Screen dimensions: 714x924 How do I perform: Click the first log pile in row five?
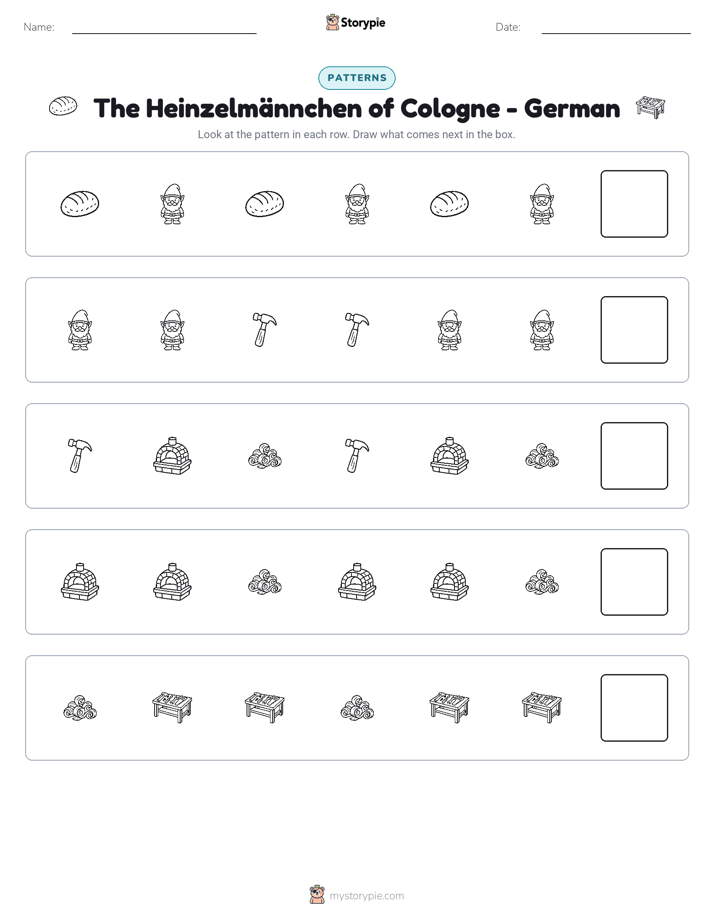pos(80,708)
